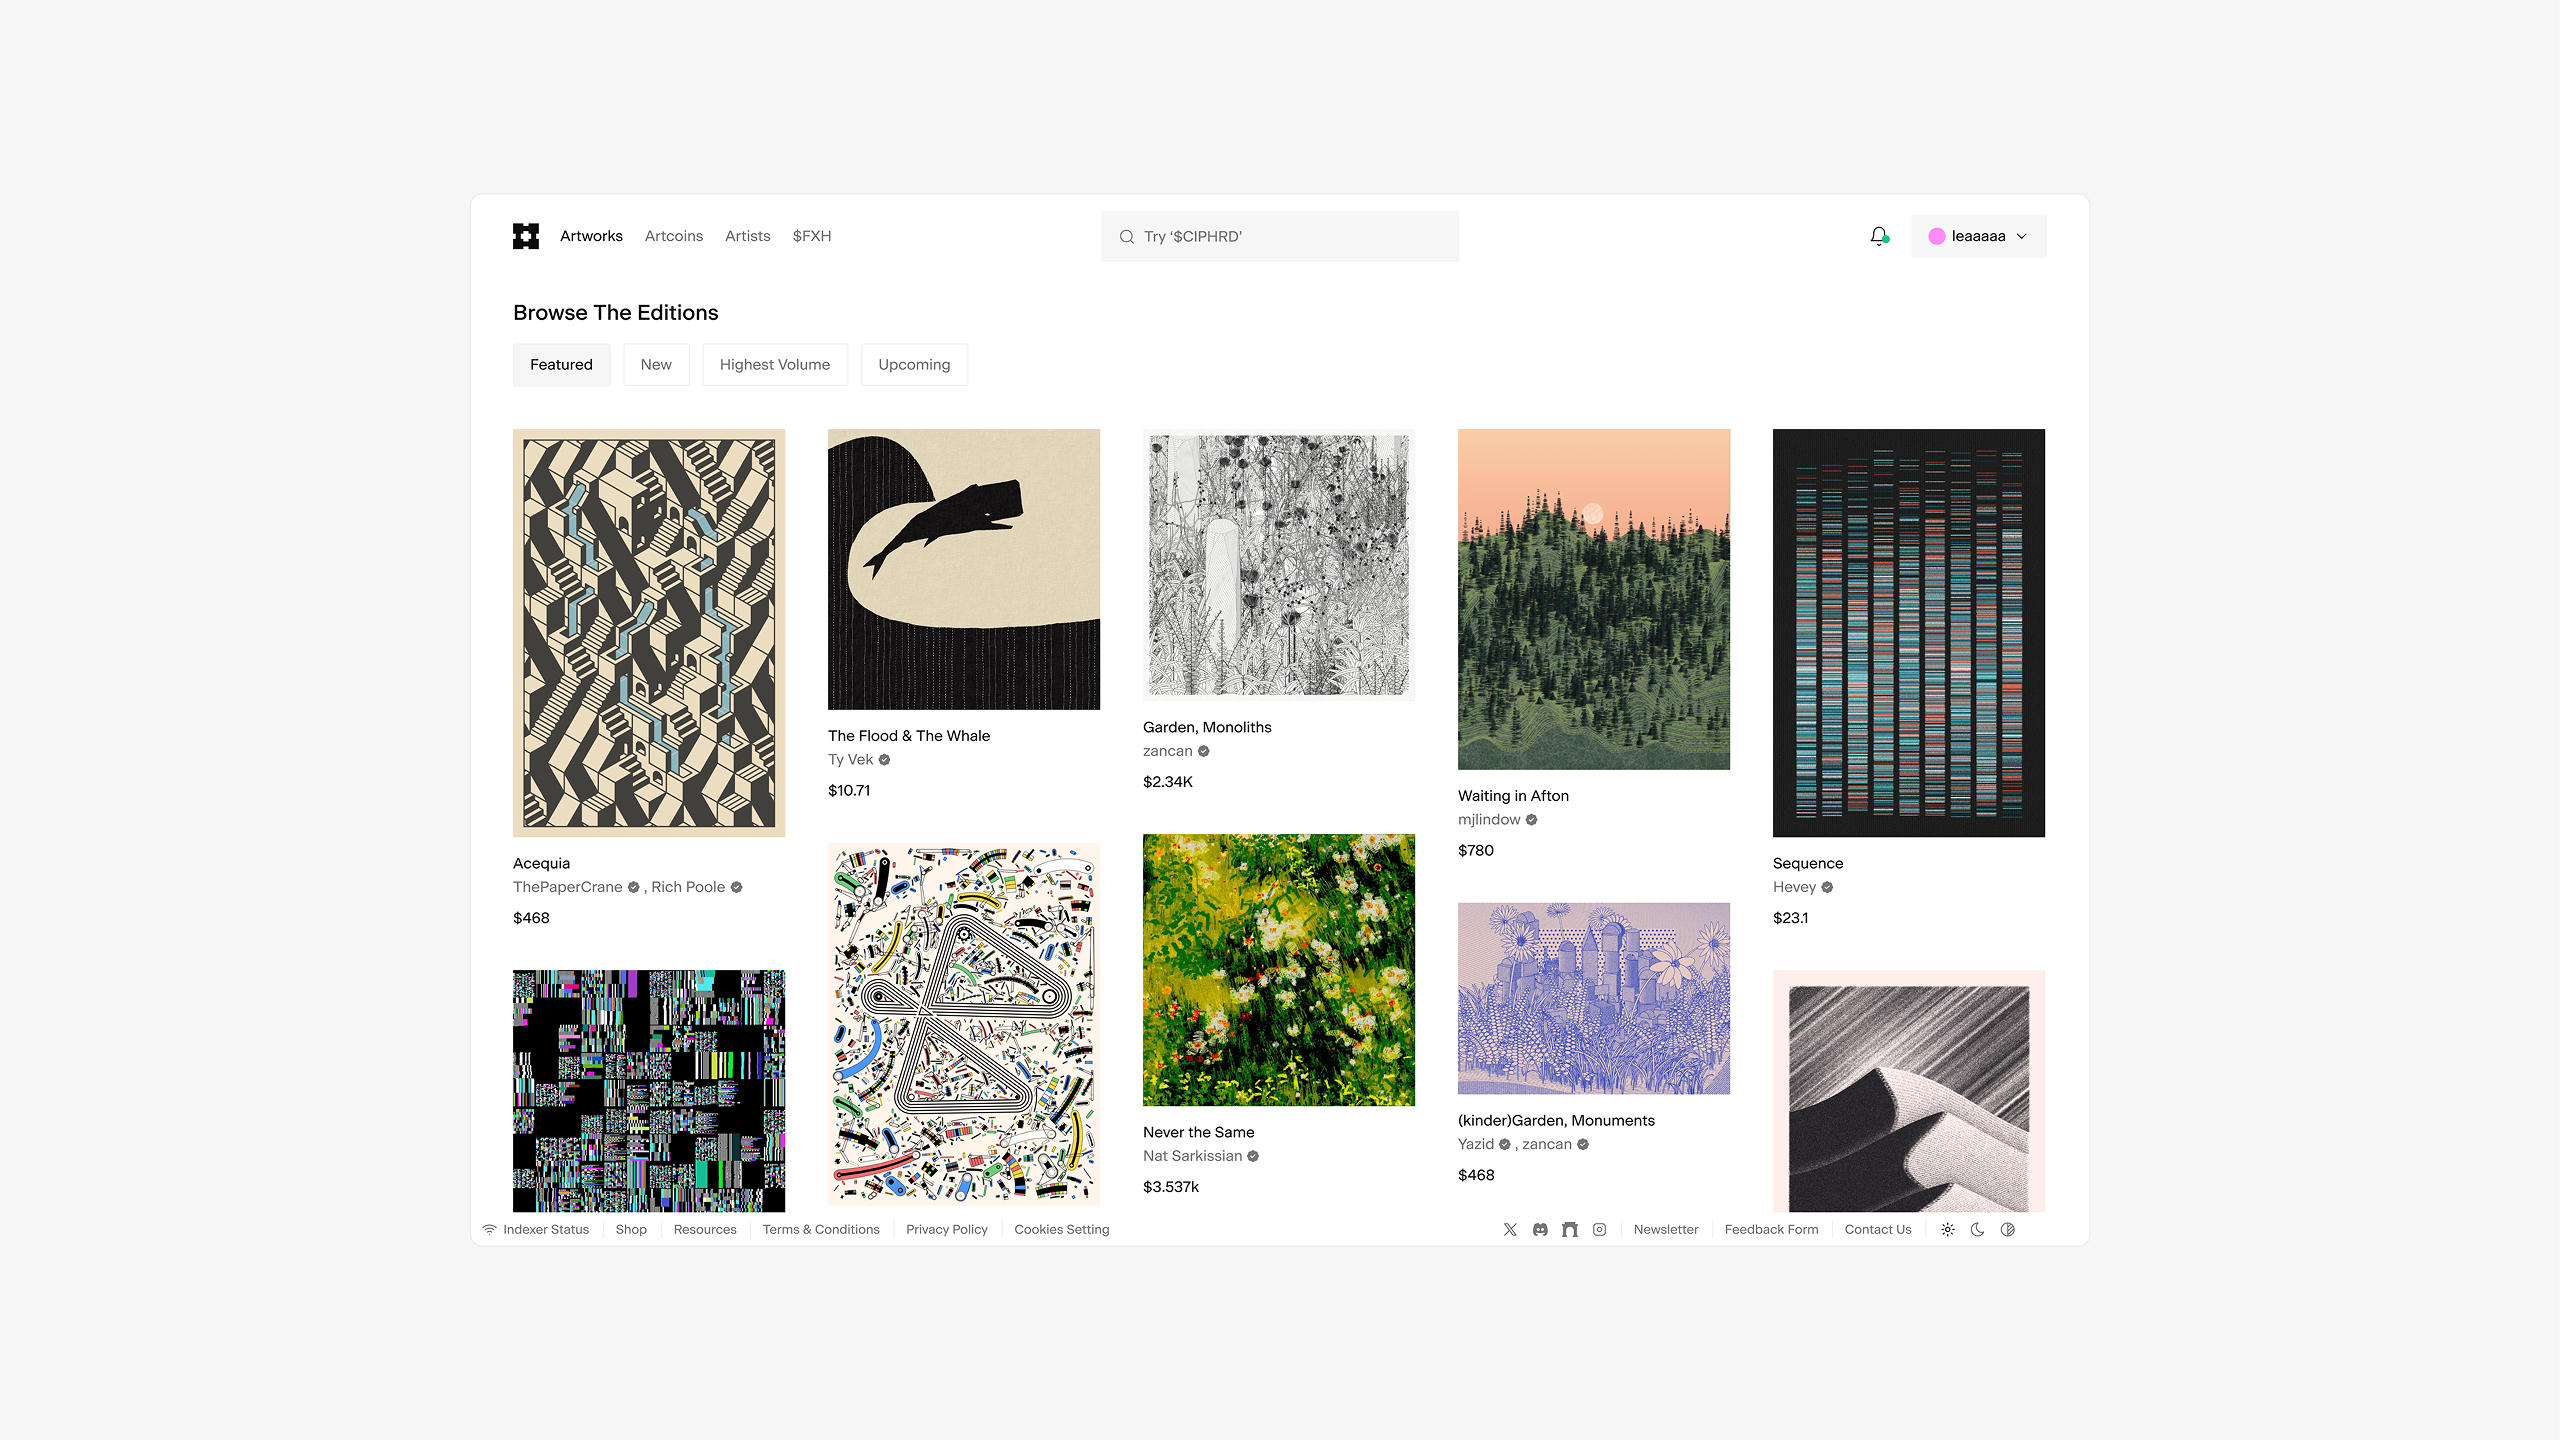The height and width of the screenshot is (1440, 2560).
Task: Click the Instagram icon in footer
Action: coord(1600,1230)
